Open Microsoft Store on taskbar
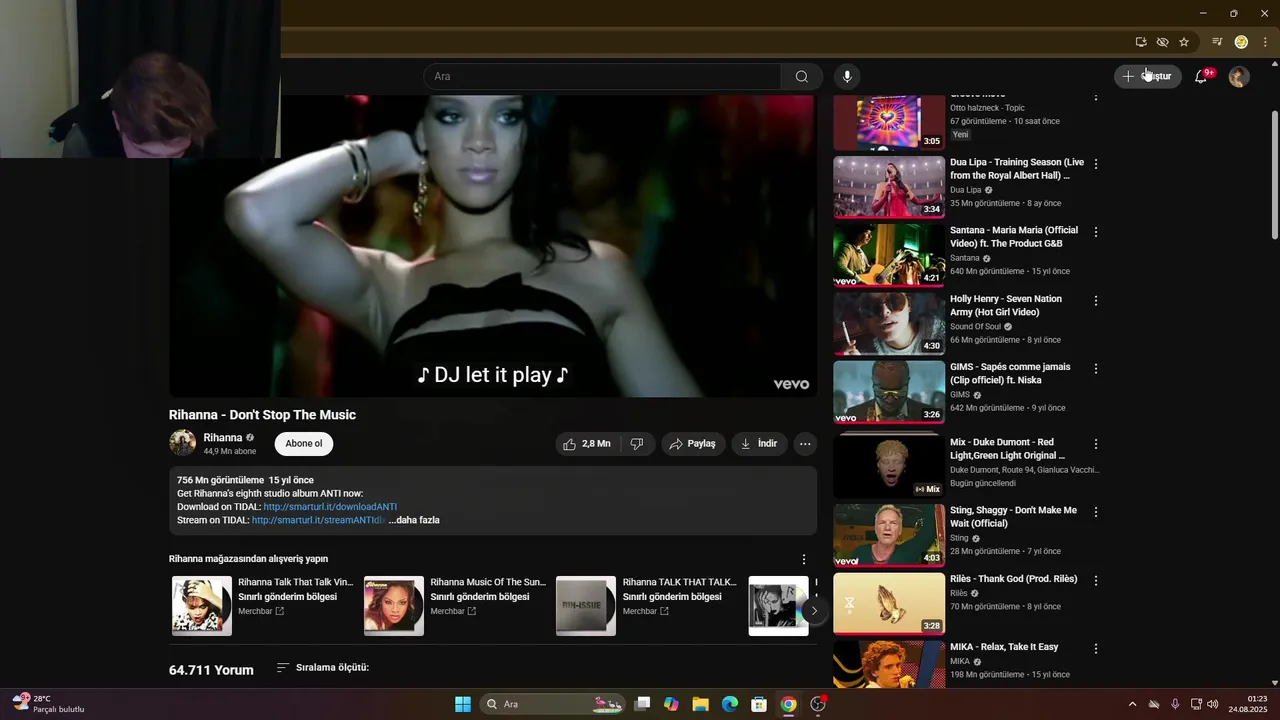Viewport: 1280px width, 720px height. [759, 704]
